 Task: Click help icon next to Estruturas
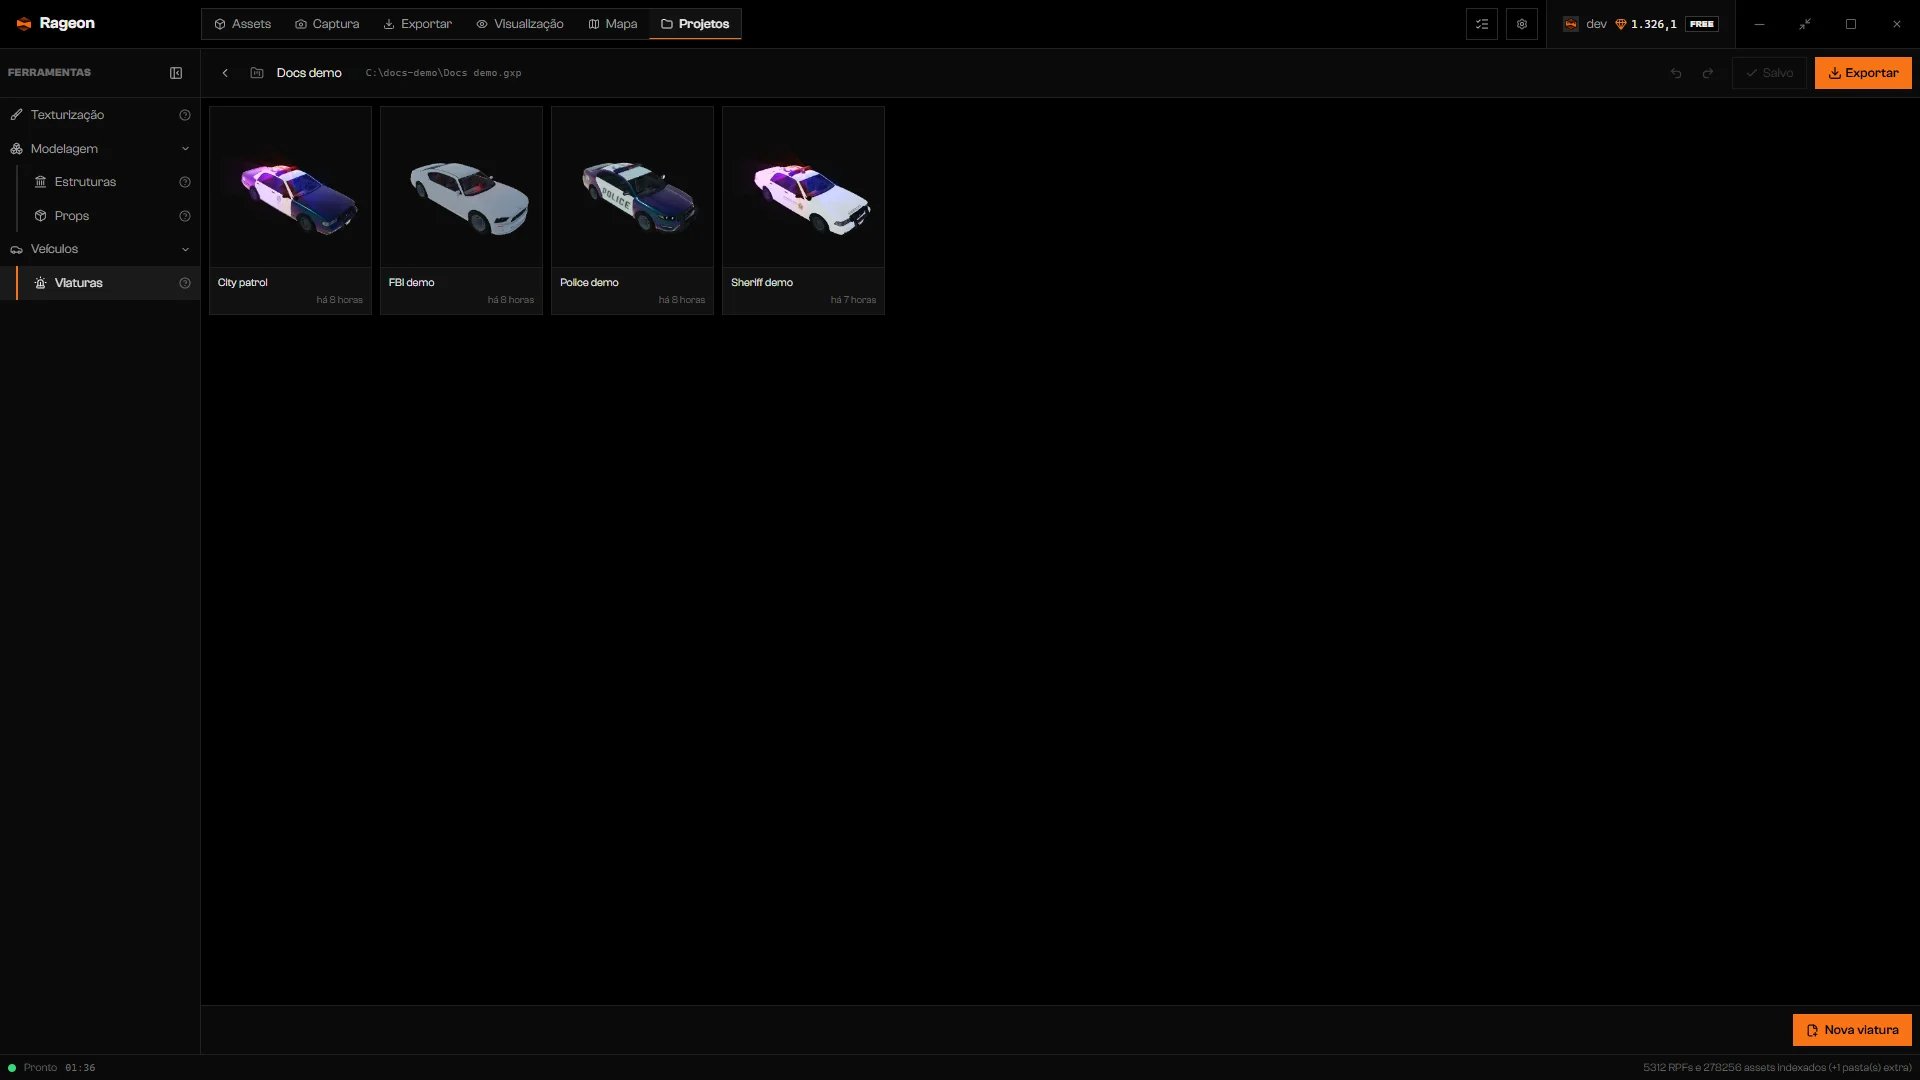185,182
